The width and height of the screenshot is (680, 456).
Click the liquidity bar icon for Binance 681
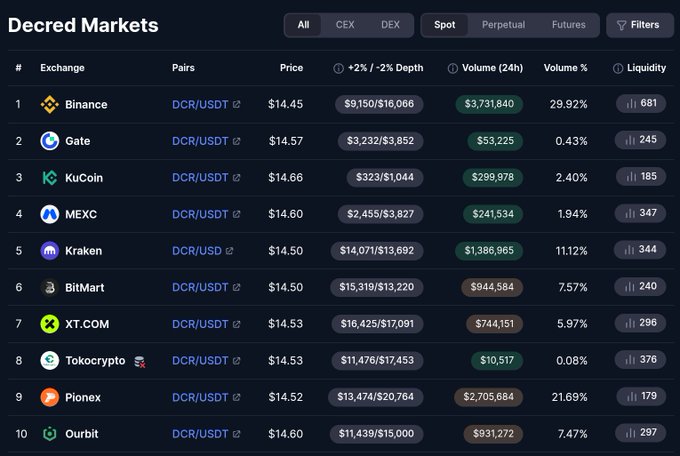coord(631,104)
